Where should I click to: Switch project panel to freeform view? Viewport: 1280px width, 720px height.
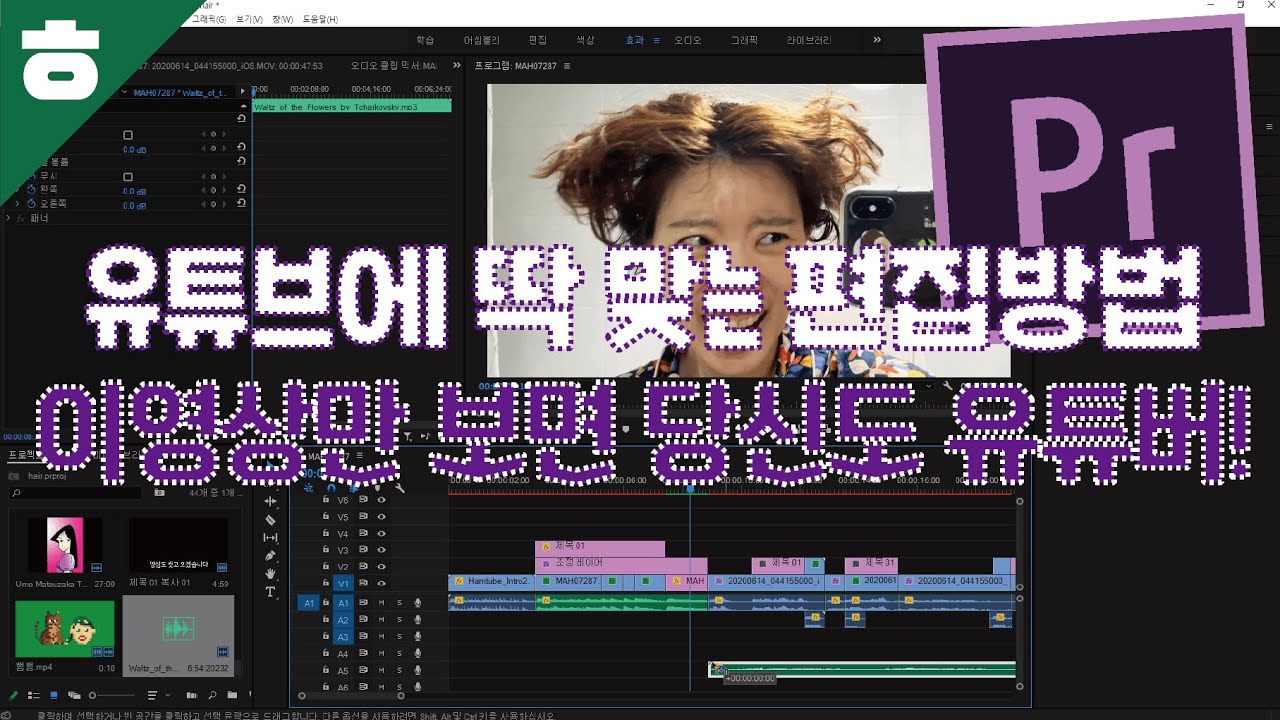pyautogui.click(x=74, y=695)
